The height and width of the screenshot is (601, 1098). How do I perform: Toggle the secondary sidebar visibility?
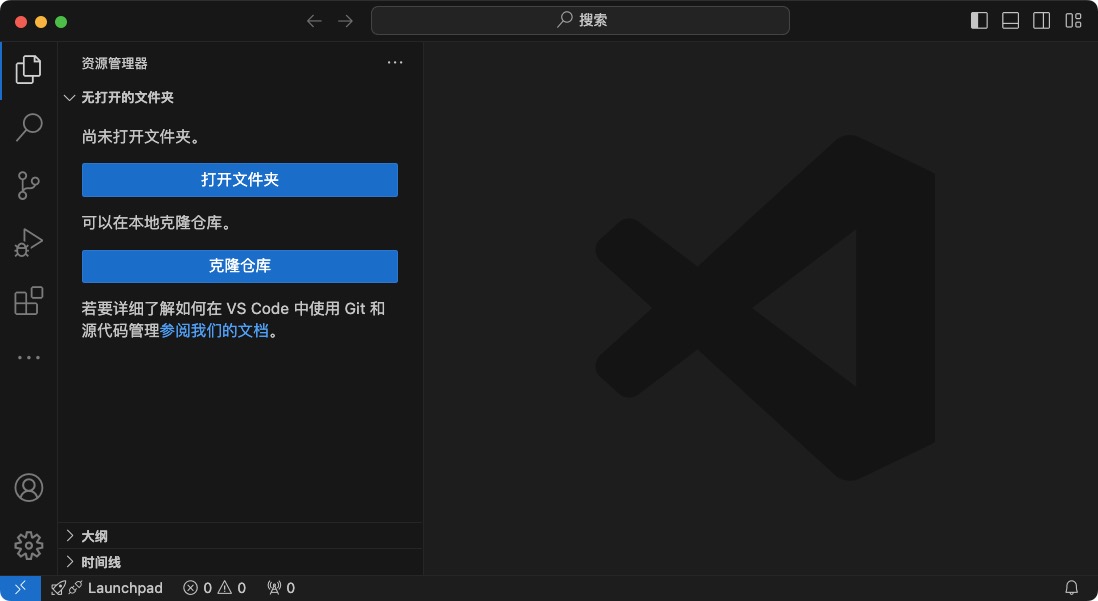coord(1041,20)
